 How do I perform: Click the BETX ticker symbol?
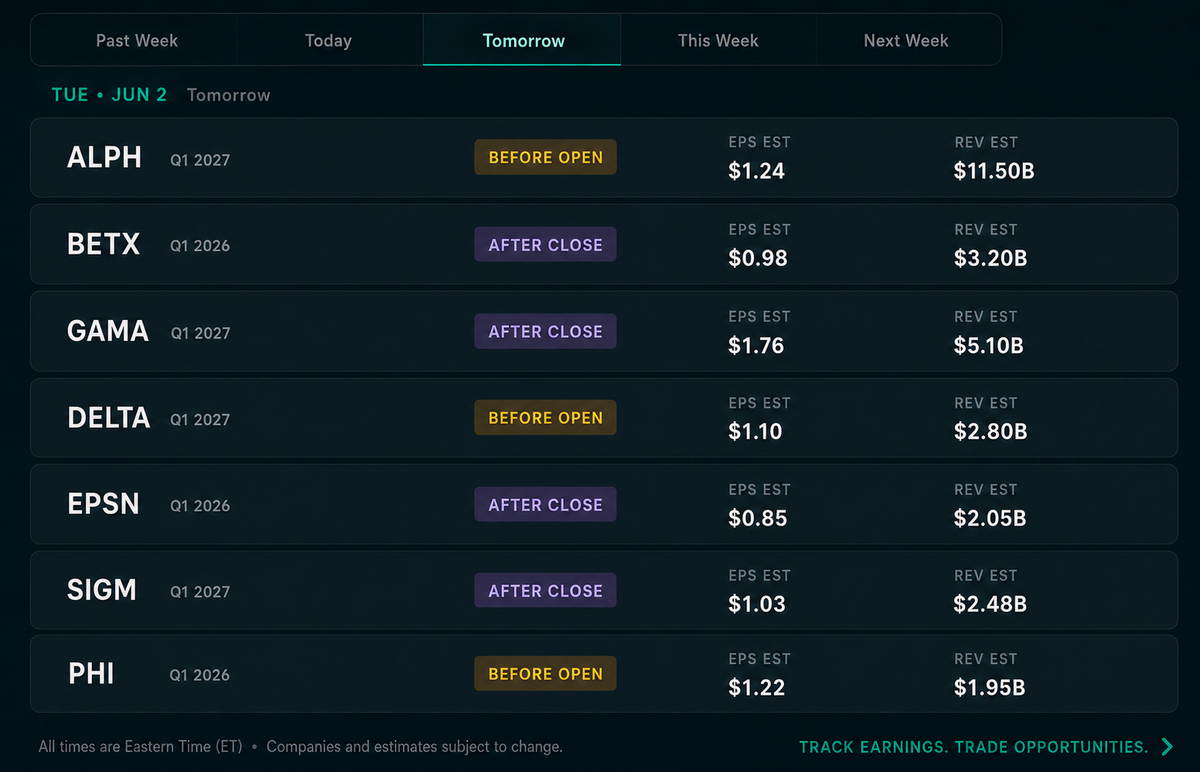[x=104, y=244]
